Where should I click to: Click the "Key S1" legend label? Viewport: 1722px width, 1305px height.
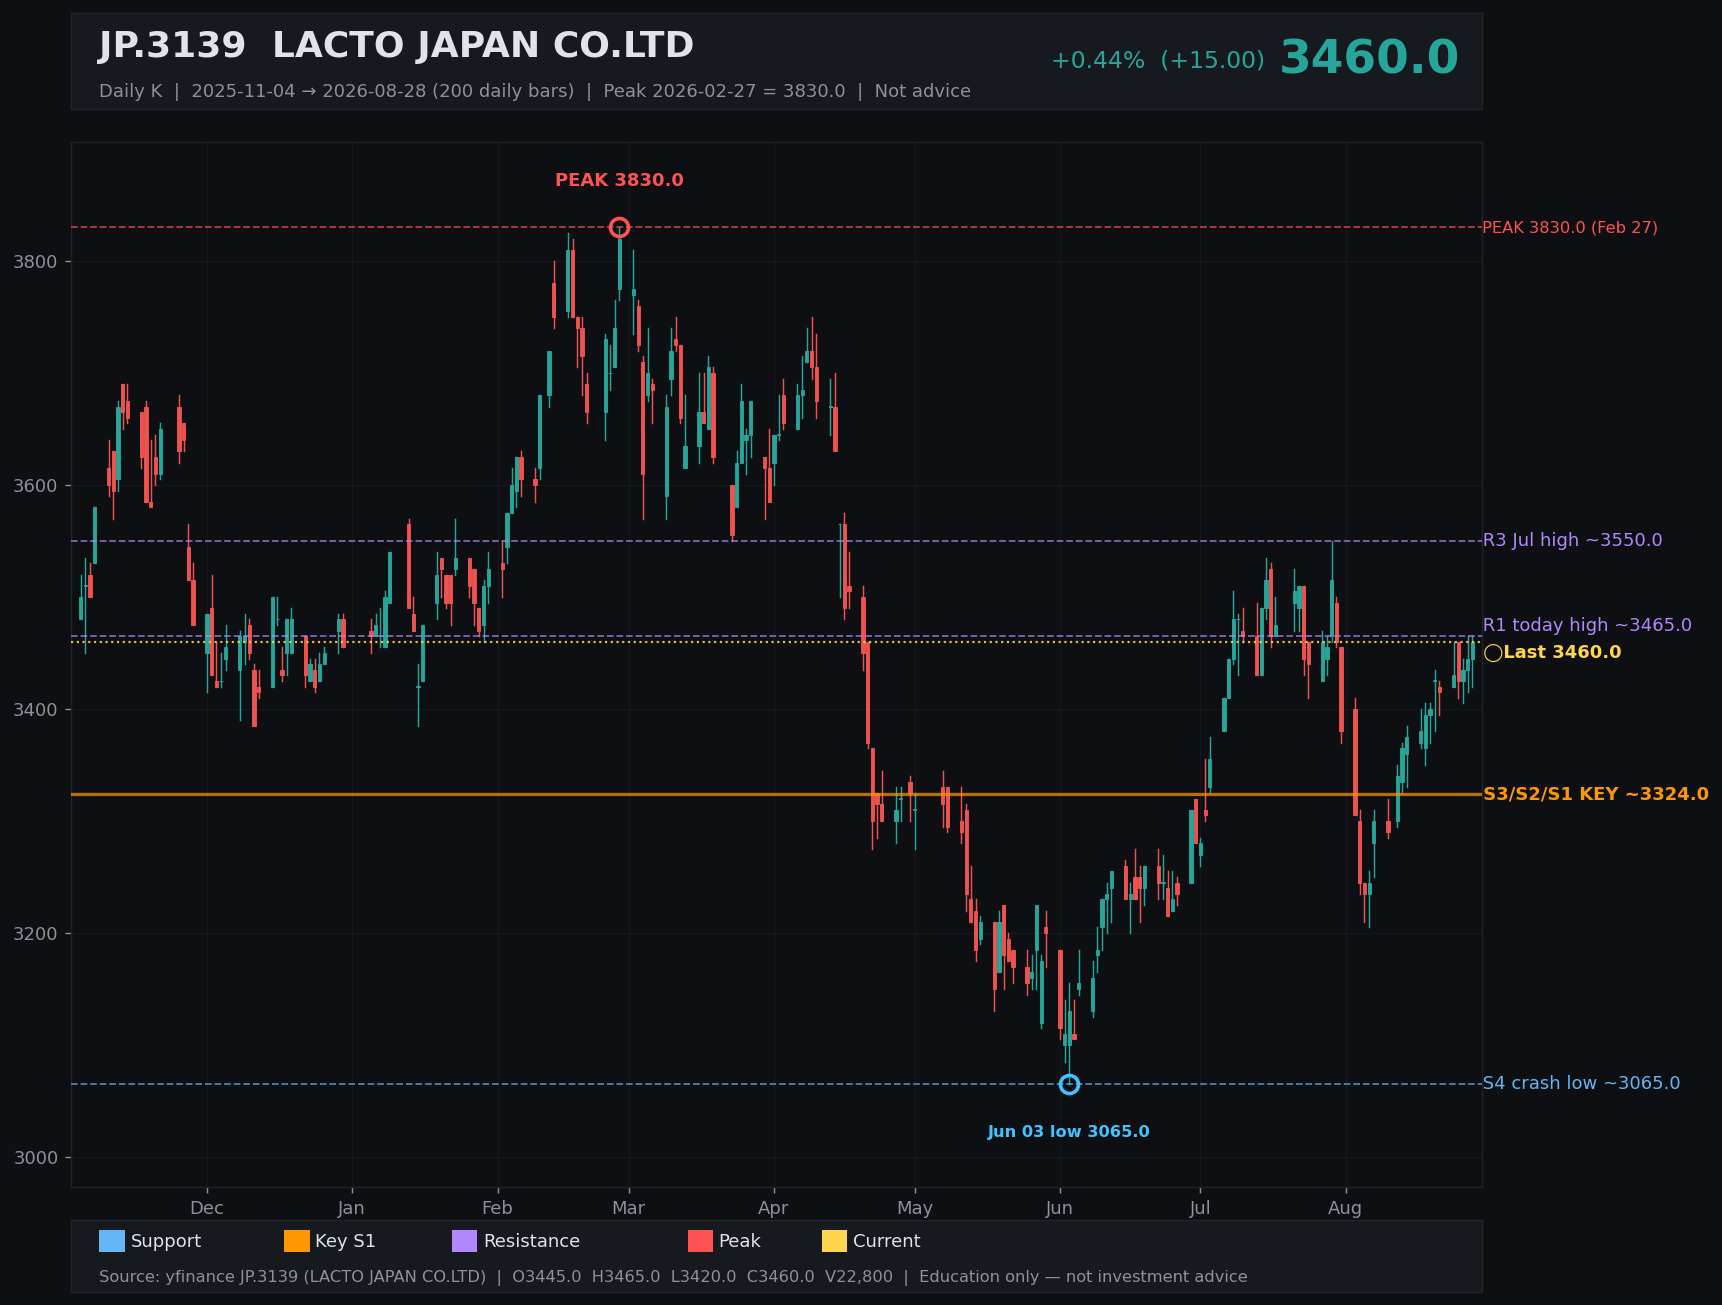345,1241
